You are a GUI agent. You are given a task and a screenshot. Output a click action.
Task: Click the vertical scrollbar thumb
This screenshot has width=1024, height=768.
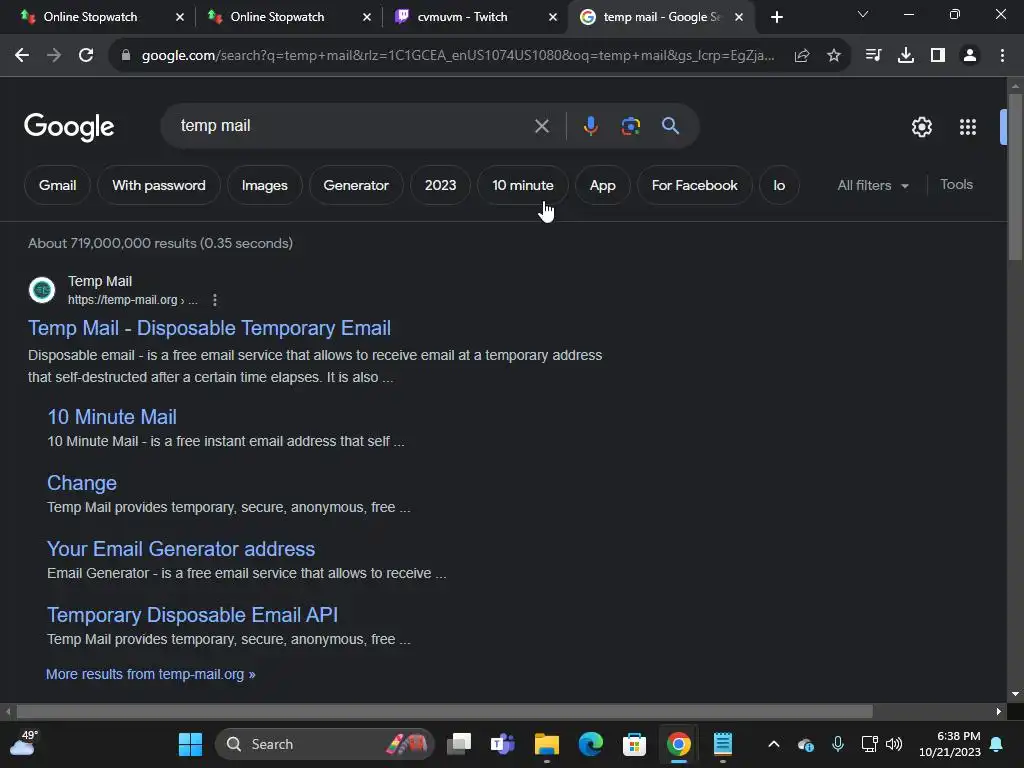click(1014, 176)
